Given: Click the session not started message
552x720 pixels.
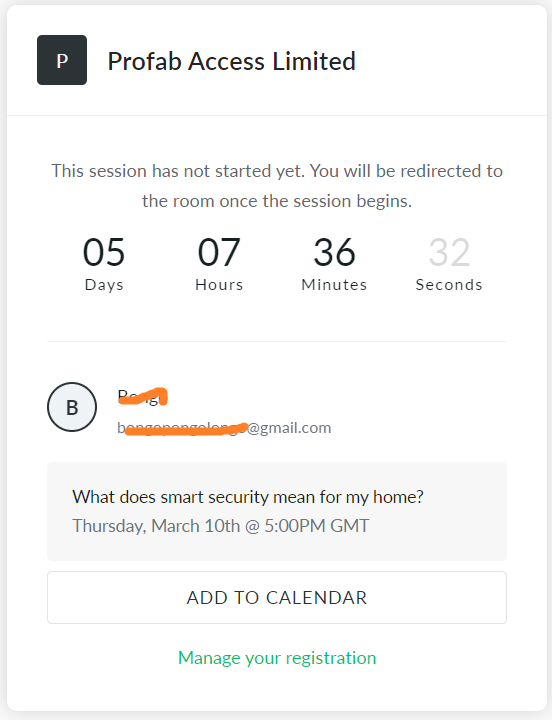Looking at the screenshot, I should coord(277,186).
